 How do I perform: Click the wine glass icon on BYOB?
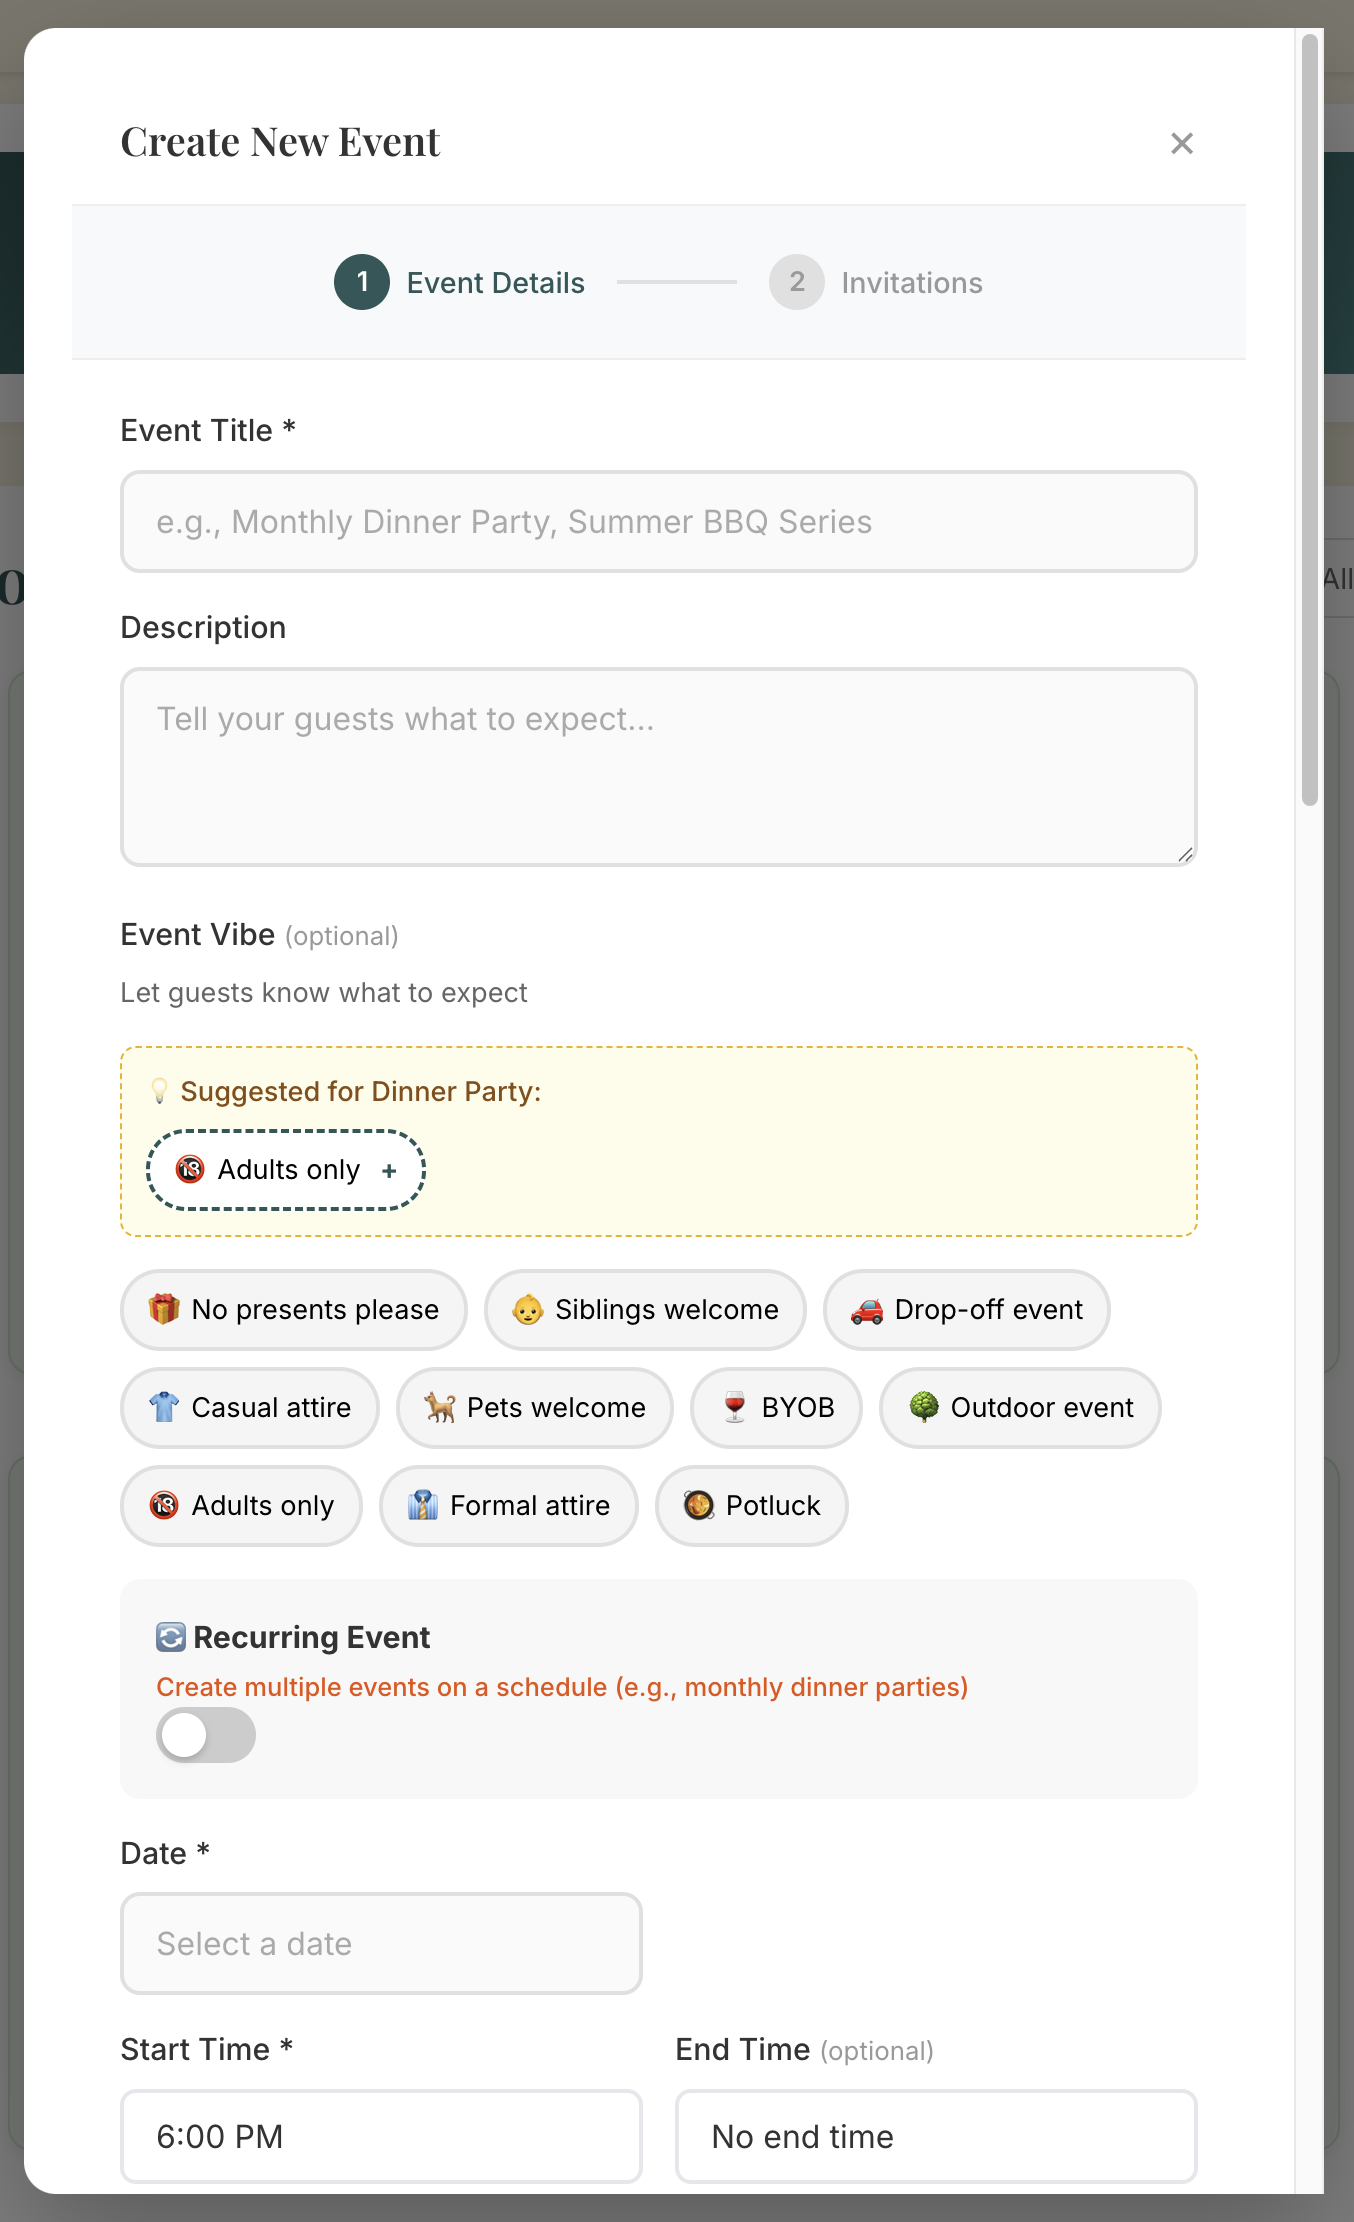pyautogui.click(x=735, y=1407)
